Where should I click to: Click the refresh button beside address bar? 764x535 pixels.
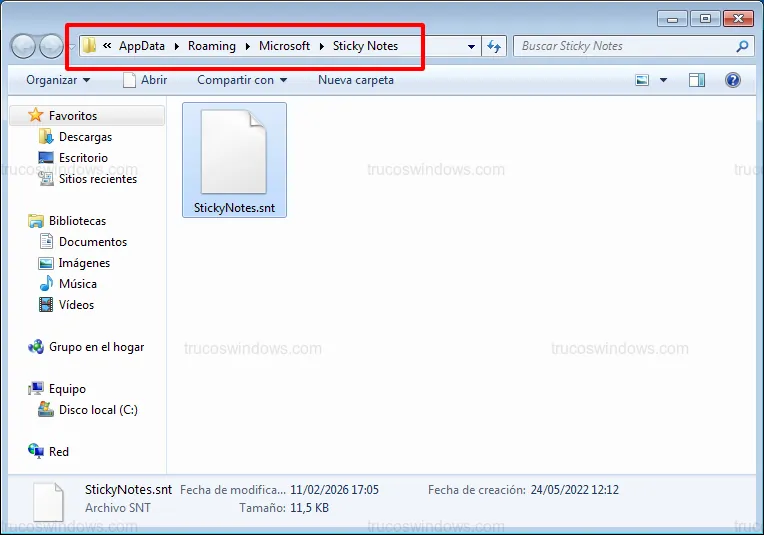[494, 46]
